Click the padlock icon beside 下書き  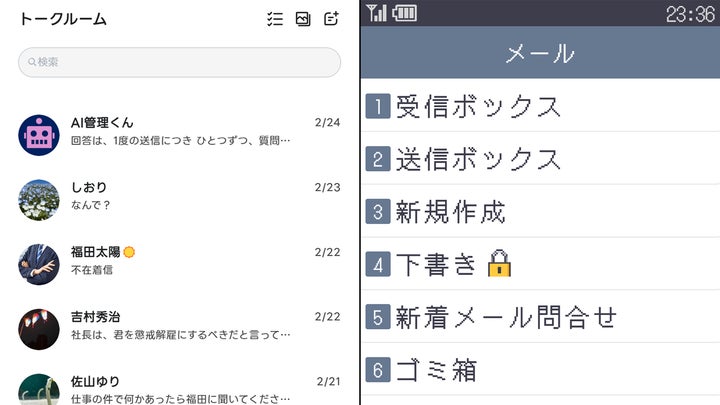coord(499,264)
